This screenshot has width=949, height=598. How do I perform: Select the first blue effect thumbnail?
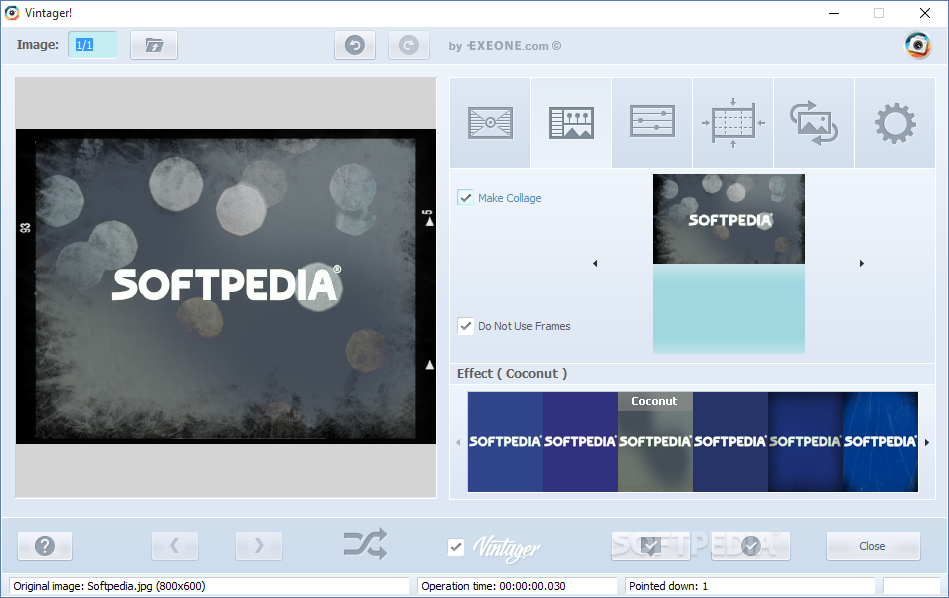[x=505, y=442]
